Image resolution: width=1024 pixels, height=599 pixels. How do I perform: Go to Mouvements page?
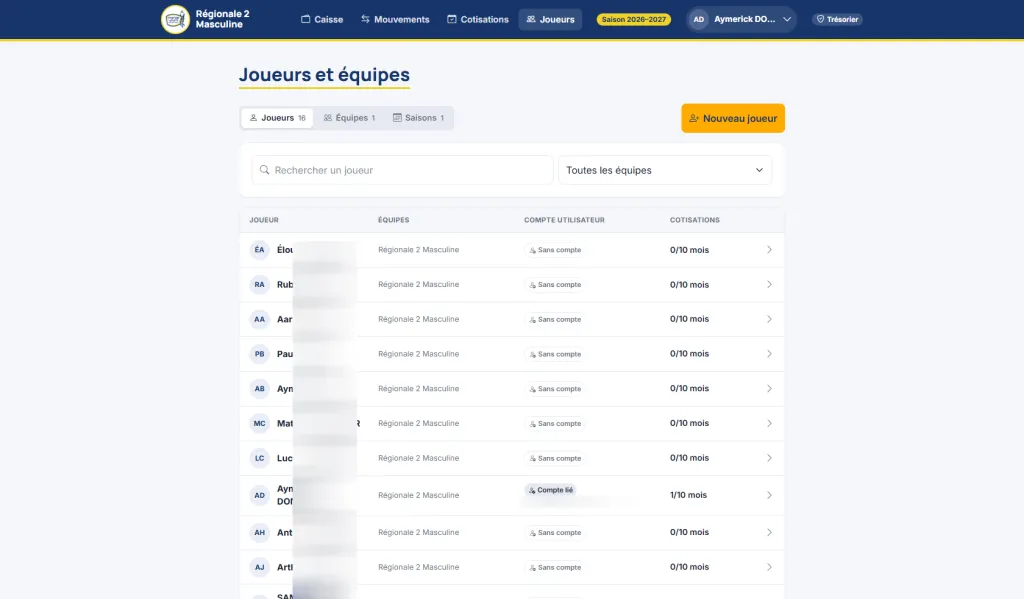395,20
